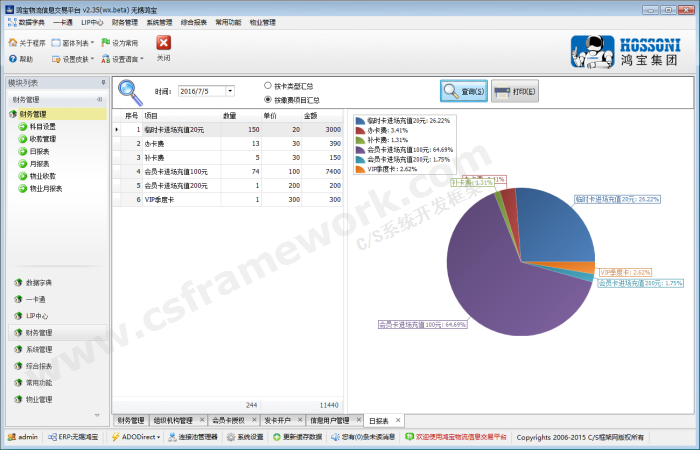Click the 查询(S) button

coord(464,91)
